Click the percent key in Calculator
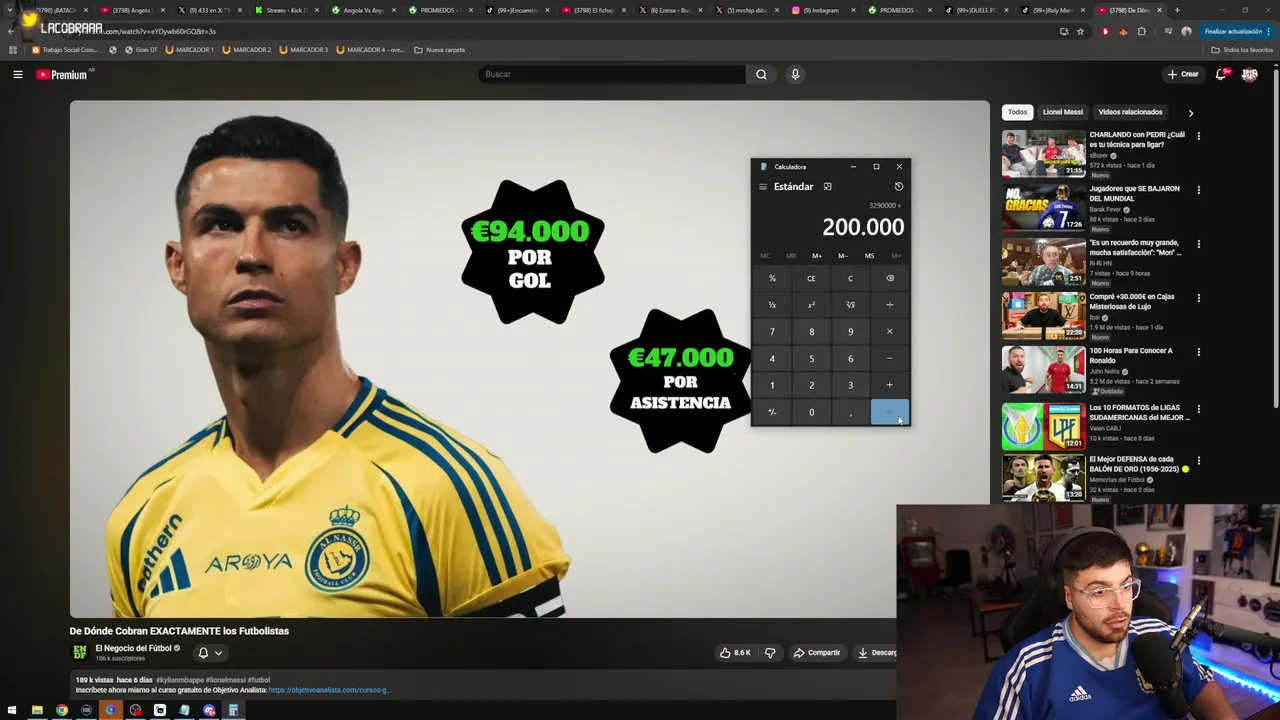 point(772,279)
